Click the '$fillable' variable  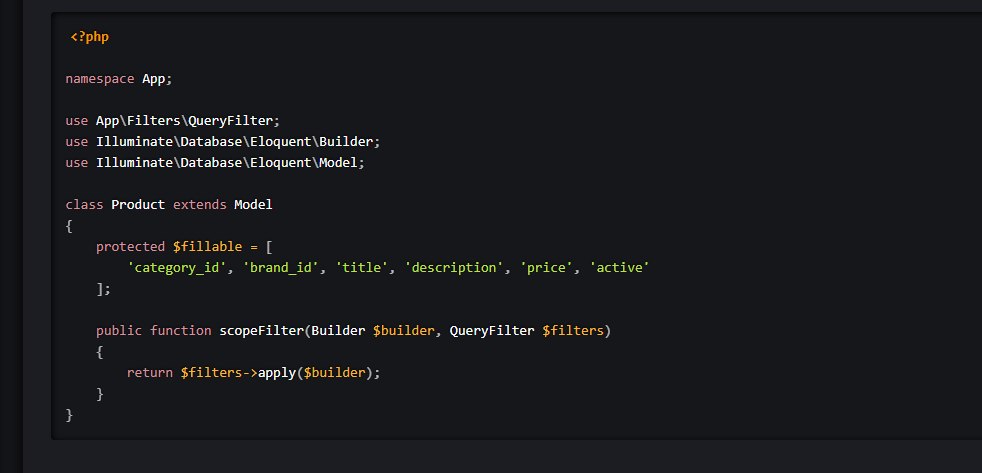(x=207, y=247)
